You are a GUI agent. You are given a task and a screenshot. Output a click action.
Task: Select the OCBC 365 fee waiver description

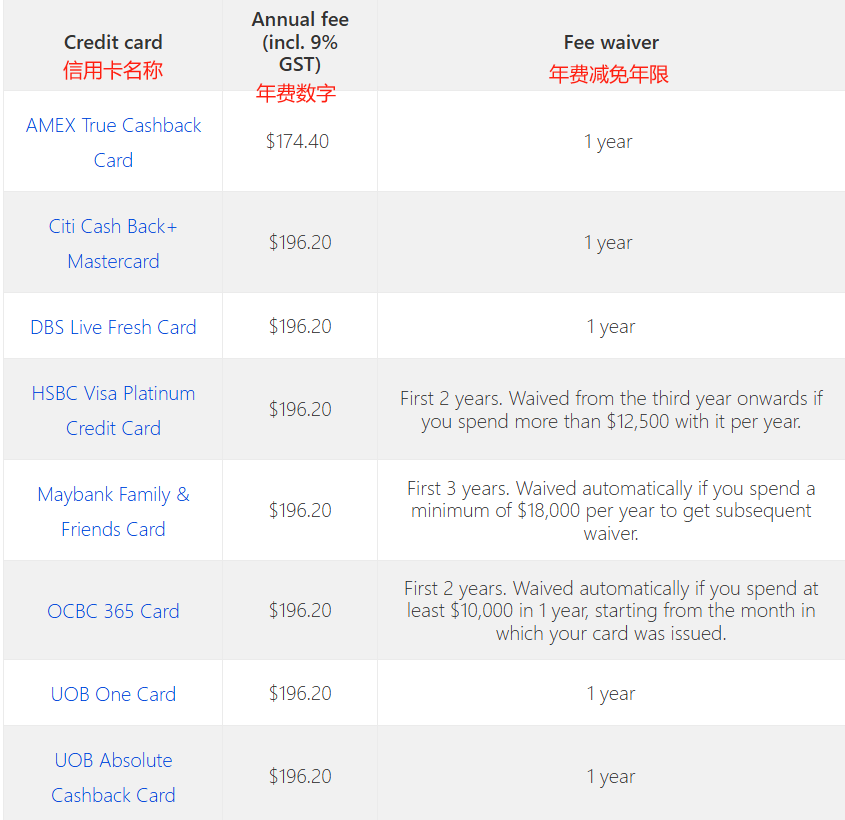[x=611, y=610]
